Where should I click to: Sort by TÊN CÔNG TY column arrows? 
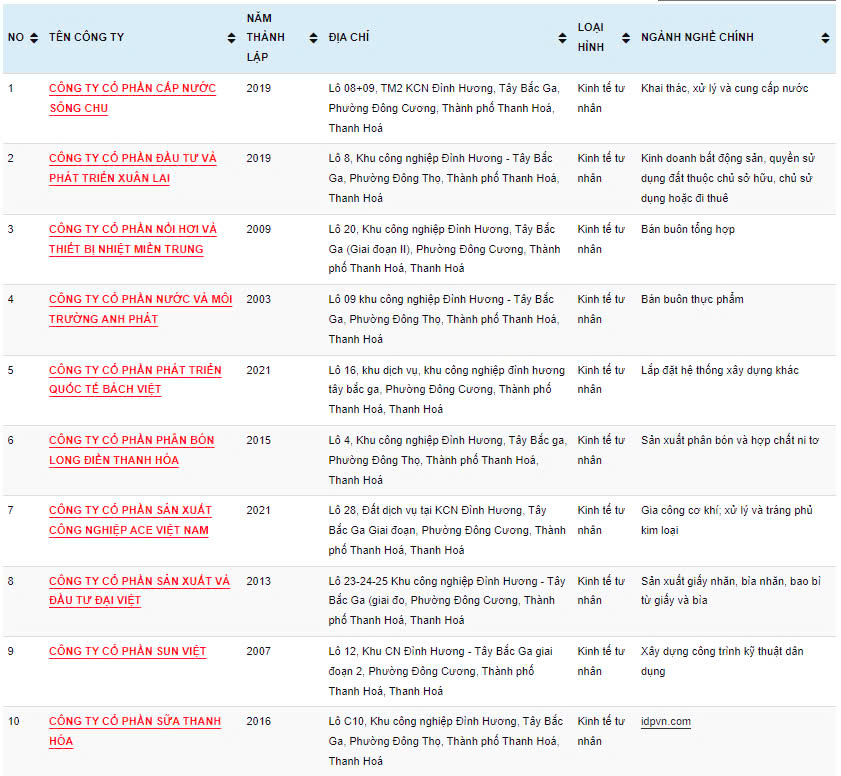click(231, 38)
